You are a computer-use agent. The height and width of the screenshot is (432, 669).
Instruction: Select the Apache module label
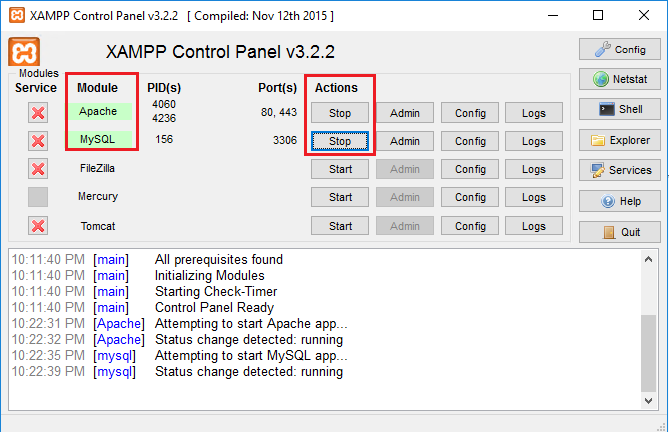[x=99, y=111]
